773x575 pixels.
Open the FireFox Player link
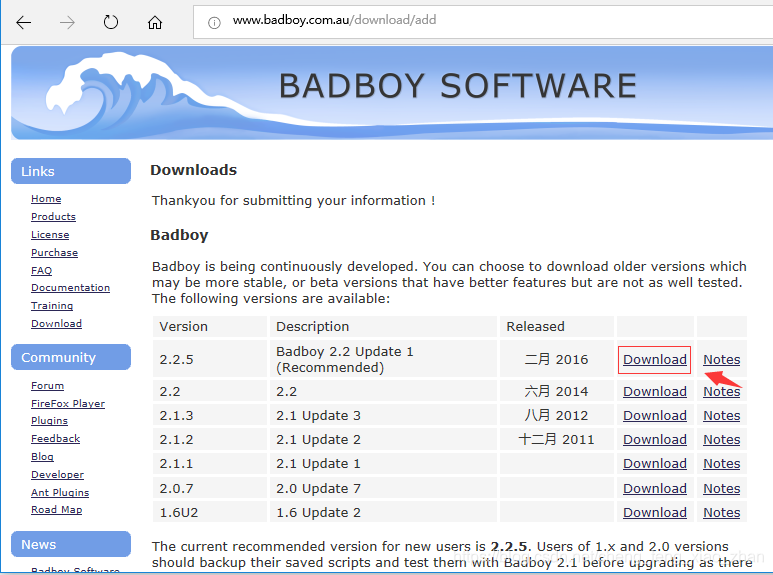68,403
